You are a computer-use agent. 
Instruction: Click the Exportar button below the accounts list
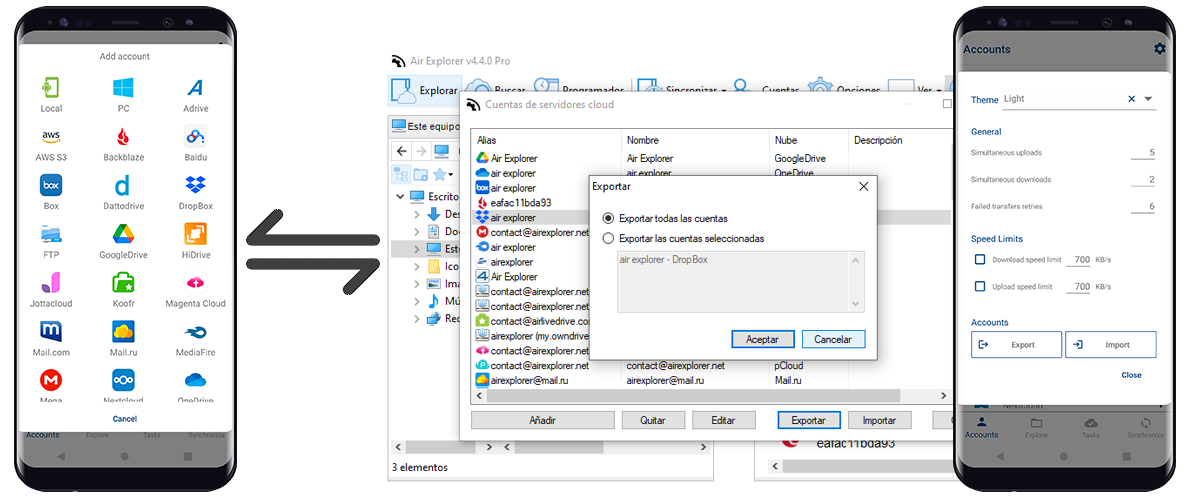click(809, 420)
